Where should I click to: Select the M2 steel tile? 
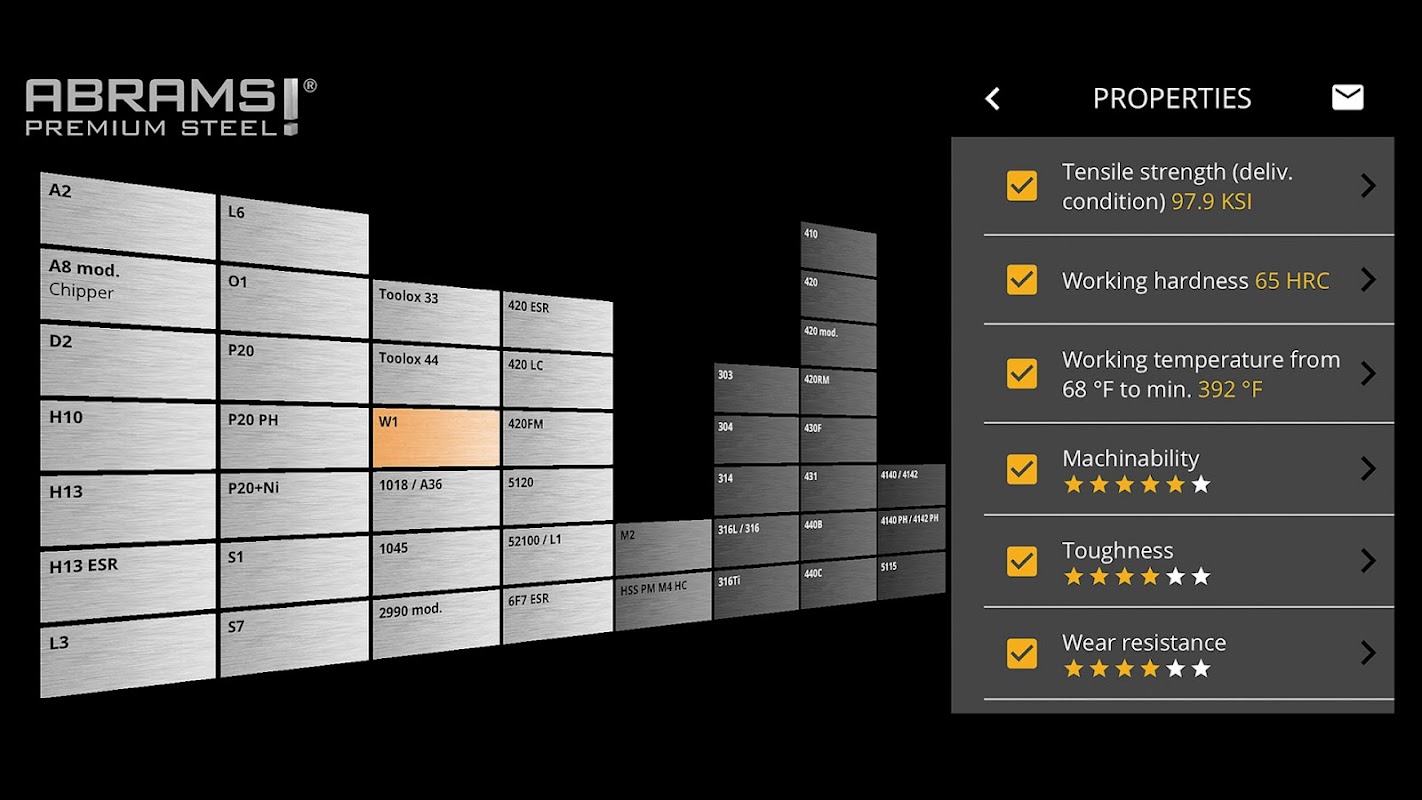click(662, 547)
